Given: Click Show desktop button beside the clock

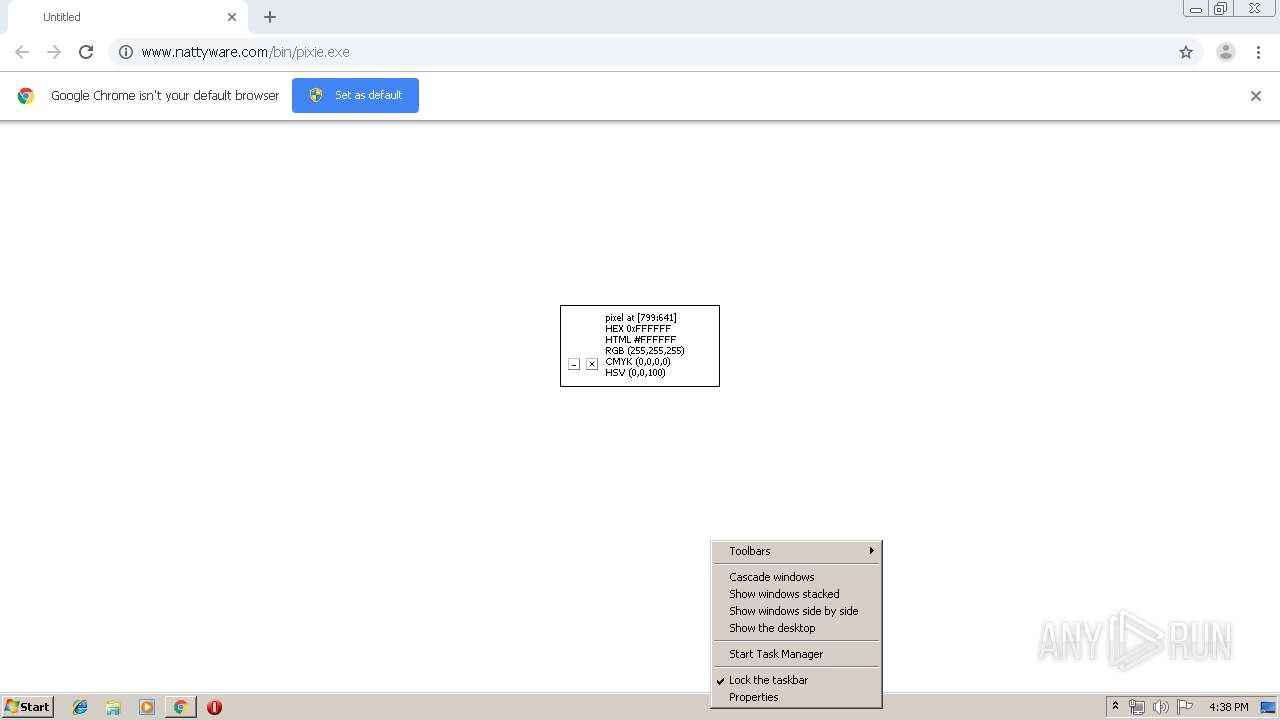Looking at the screenshot, I should click(1268, 707).
